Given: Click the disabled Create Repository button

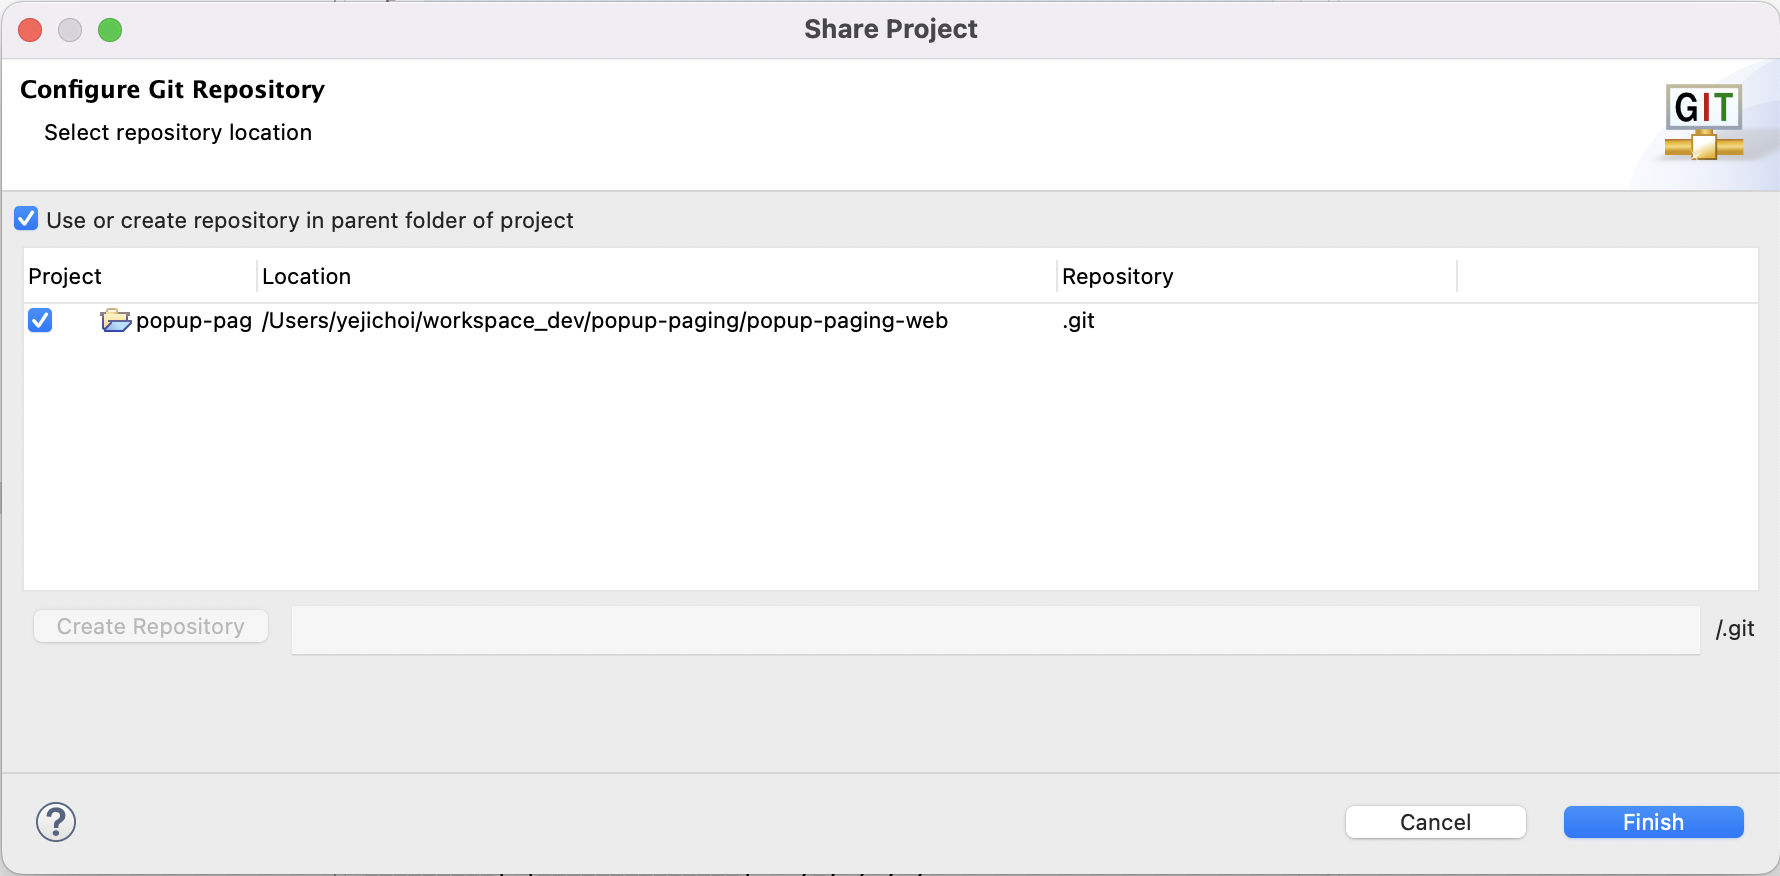Looking at the screenshot, I should [x=151, y=626].
